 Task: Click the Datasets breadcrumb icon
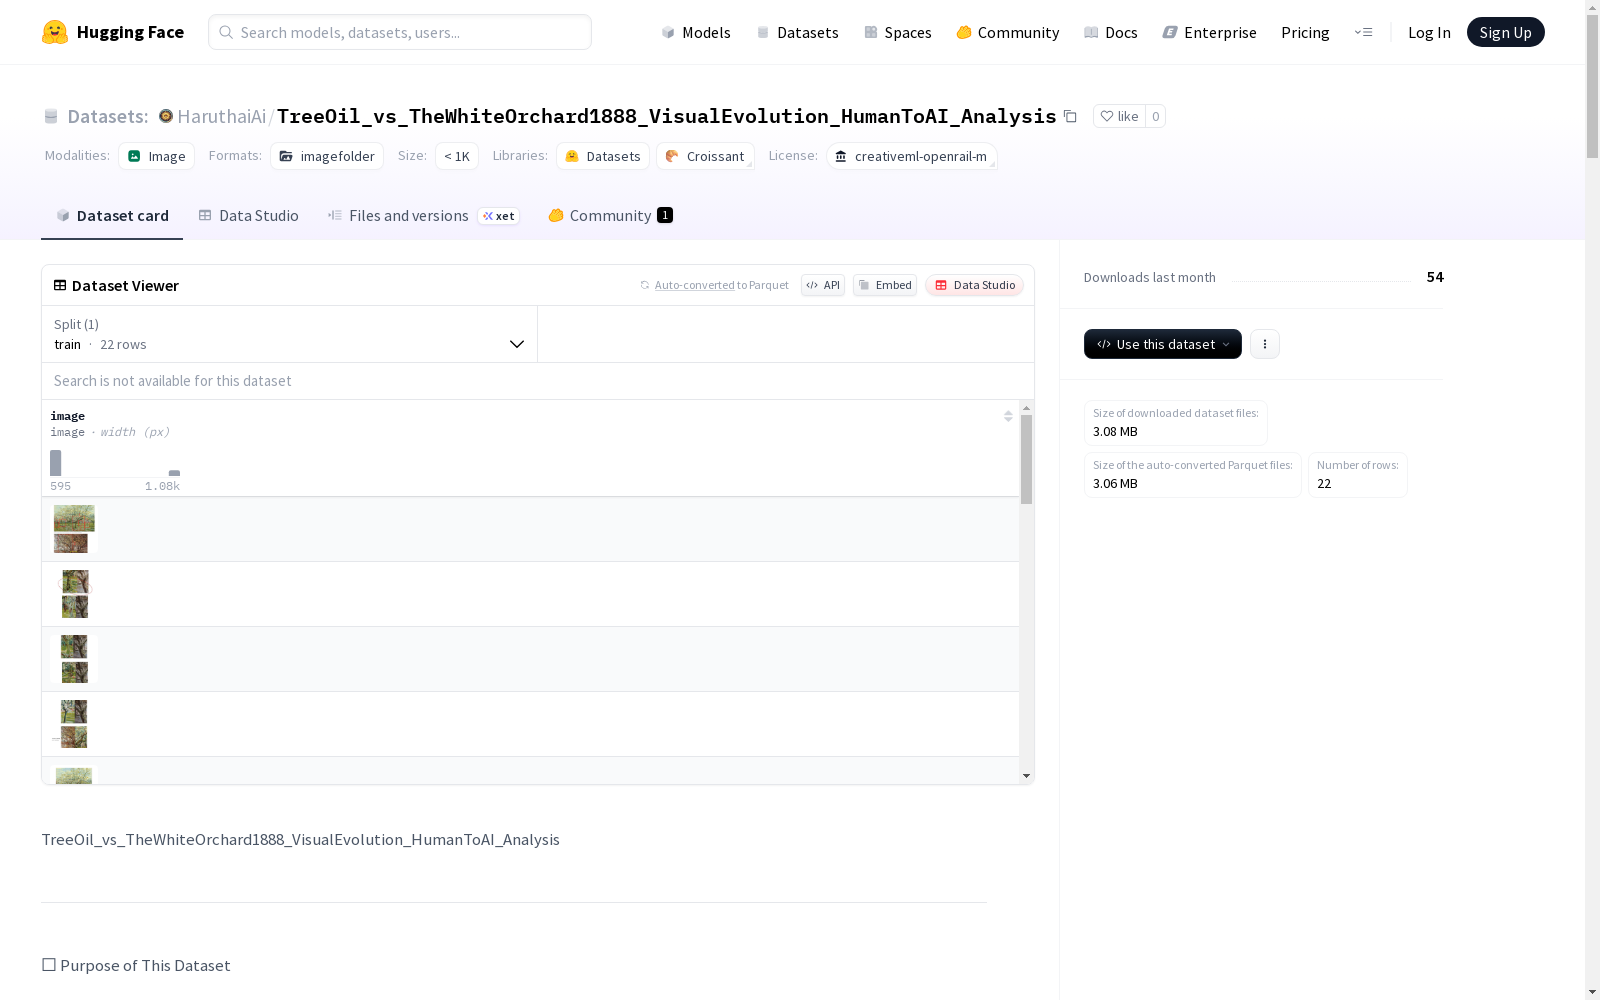[51, 116]
